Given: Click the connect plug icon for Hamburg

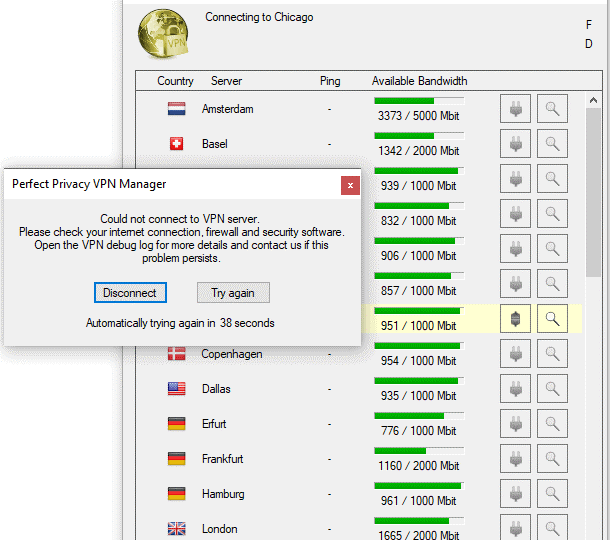Looking at the screenshot, I should pyautogui.click(x=515, y=494).
